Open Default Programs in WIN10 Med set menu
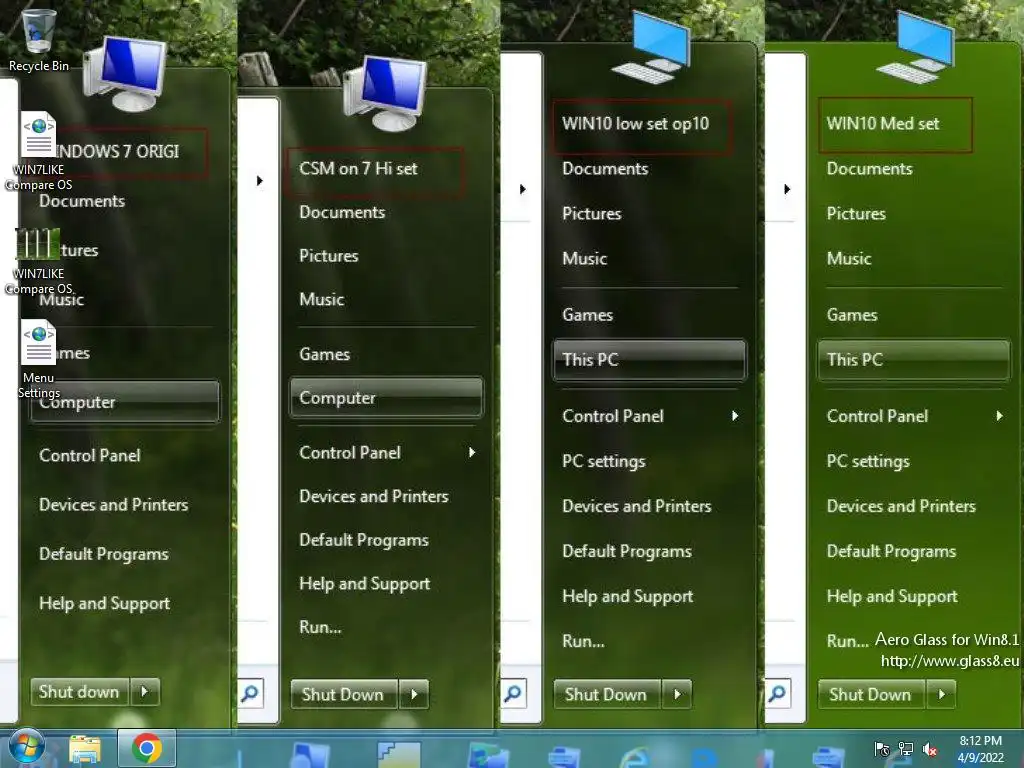This screenshot has height=768, width=1024. pos(891,551)
